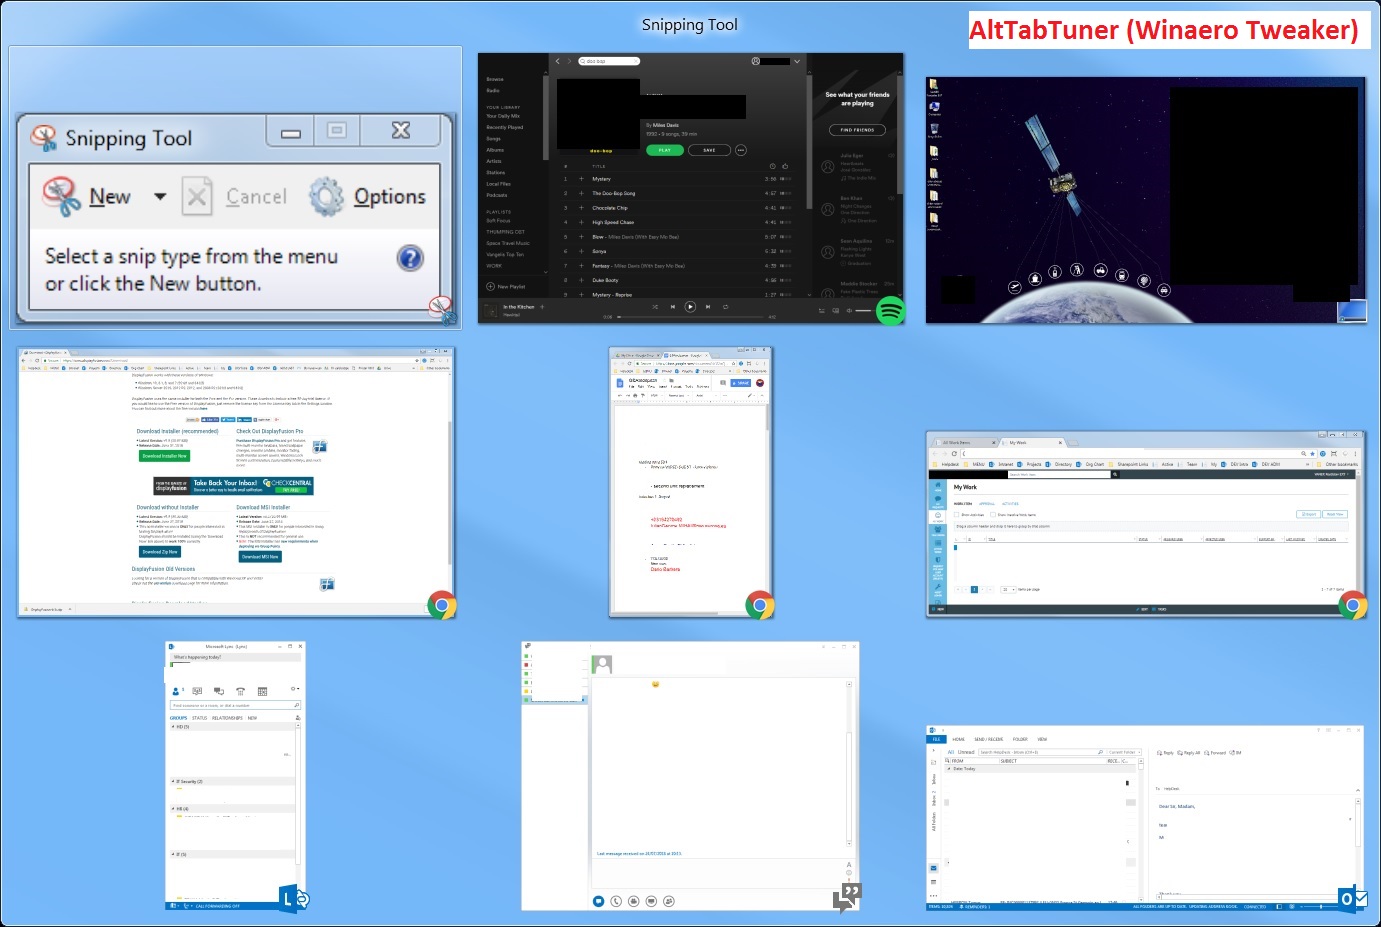
Task: Open the Chrome download shelf item arrow
Action: [68, 609]
